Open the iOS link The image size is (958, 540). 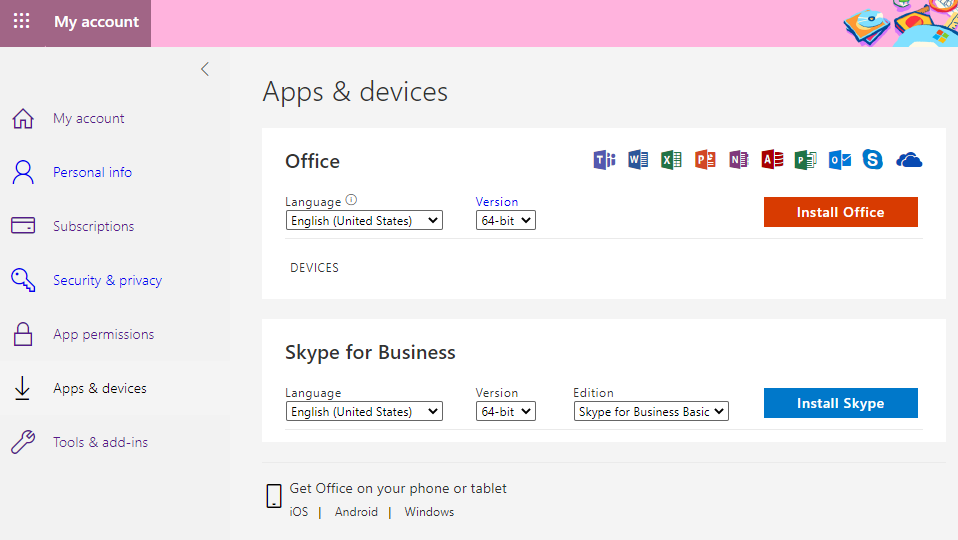[299, 512]
